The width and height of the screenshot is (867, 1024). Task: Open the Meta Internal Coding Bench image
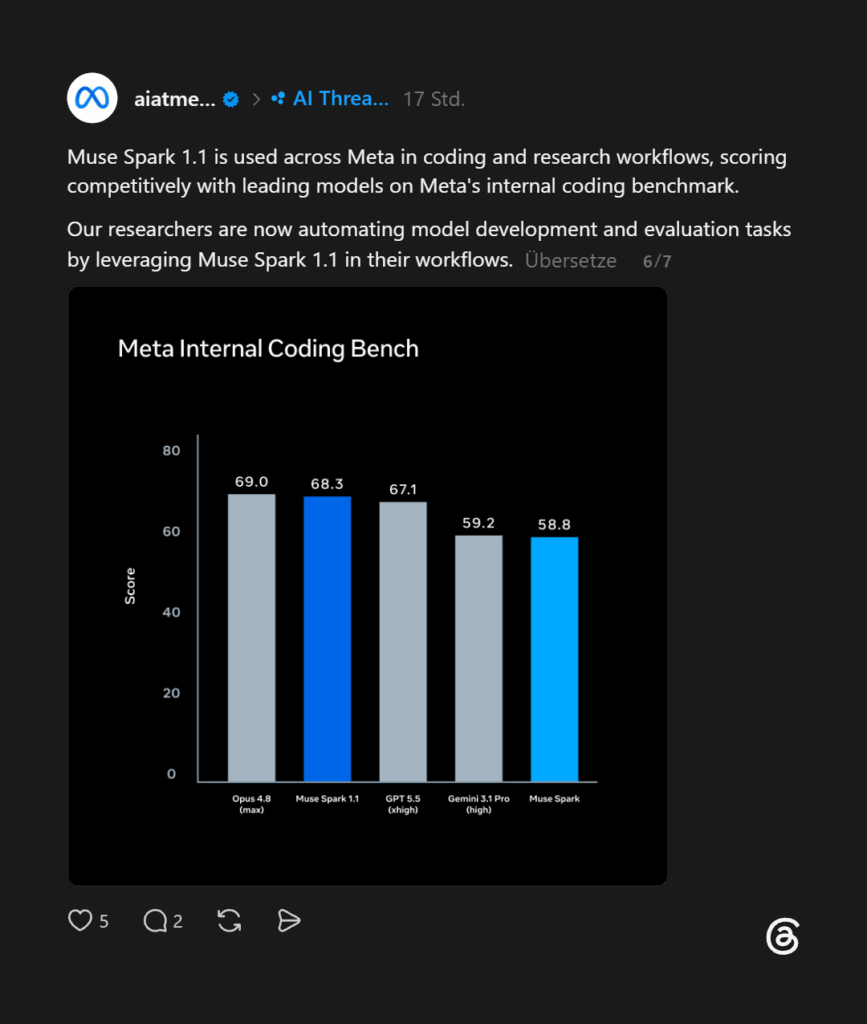[368, 586]
